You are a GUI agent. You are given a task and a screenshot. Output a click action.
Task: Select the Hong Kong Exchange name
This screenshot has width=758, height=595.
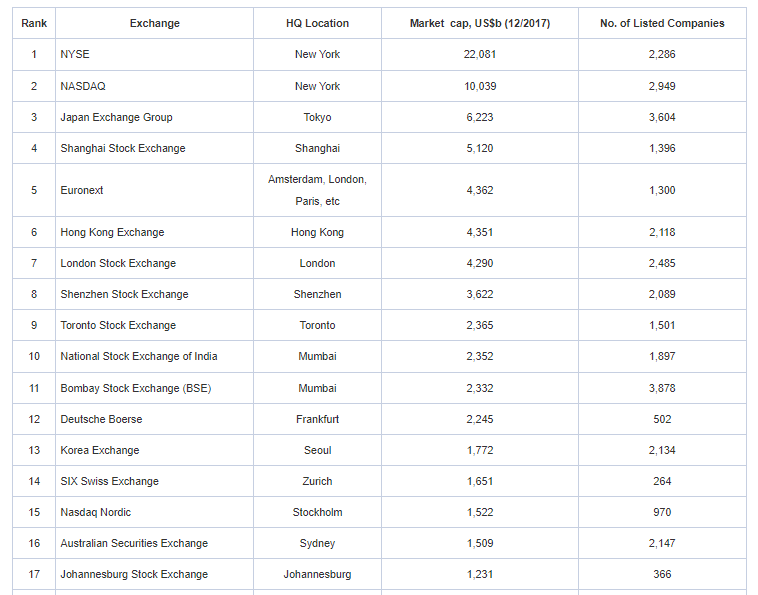pos(112,232)
